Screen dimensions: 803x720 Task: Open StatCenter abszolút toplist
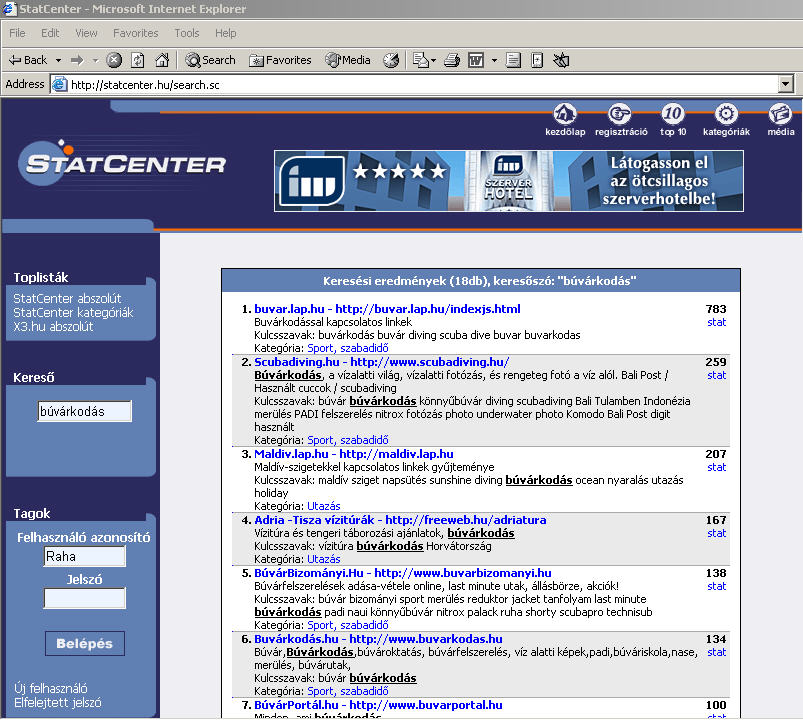[67, 299]
